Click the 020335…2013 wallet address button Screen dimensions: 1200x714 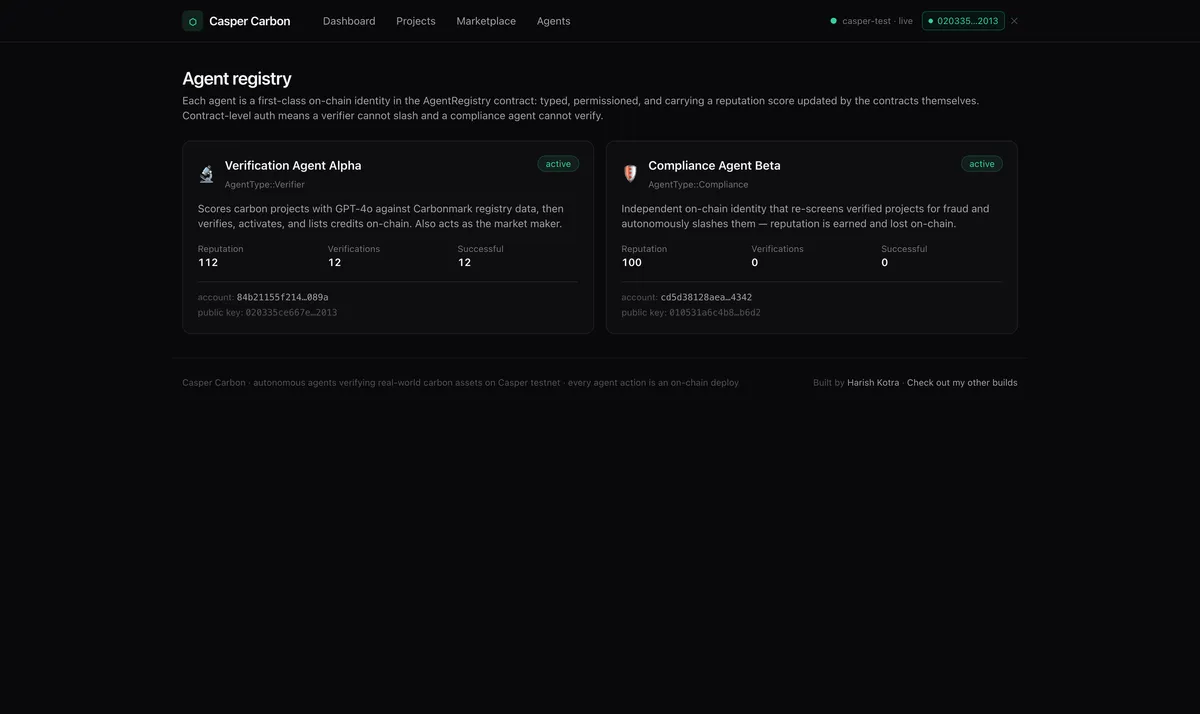click(x=963, y=21)
